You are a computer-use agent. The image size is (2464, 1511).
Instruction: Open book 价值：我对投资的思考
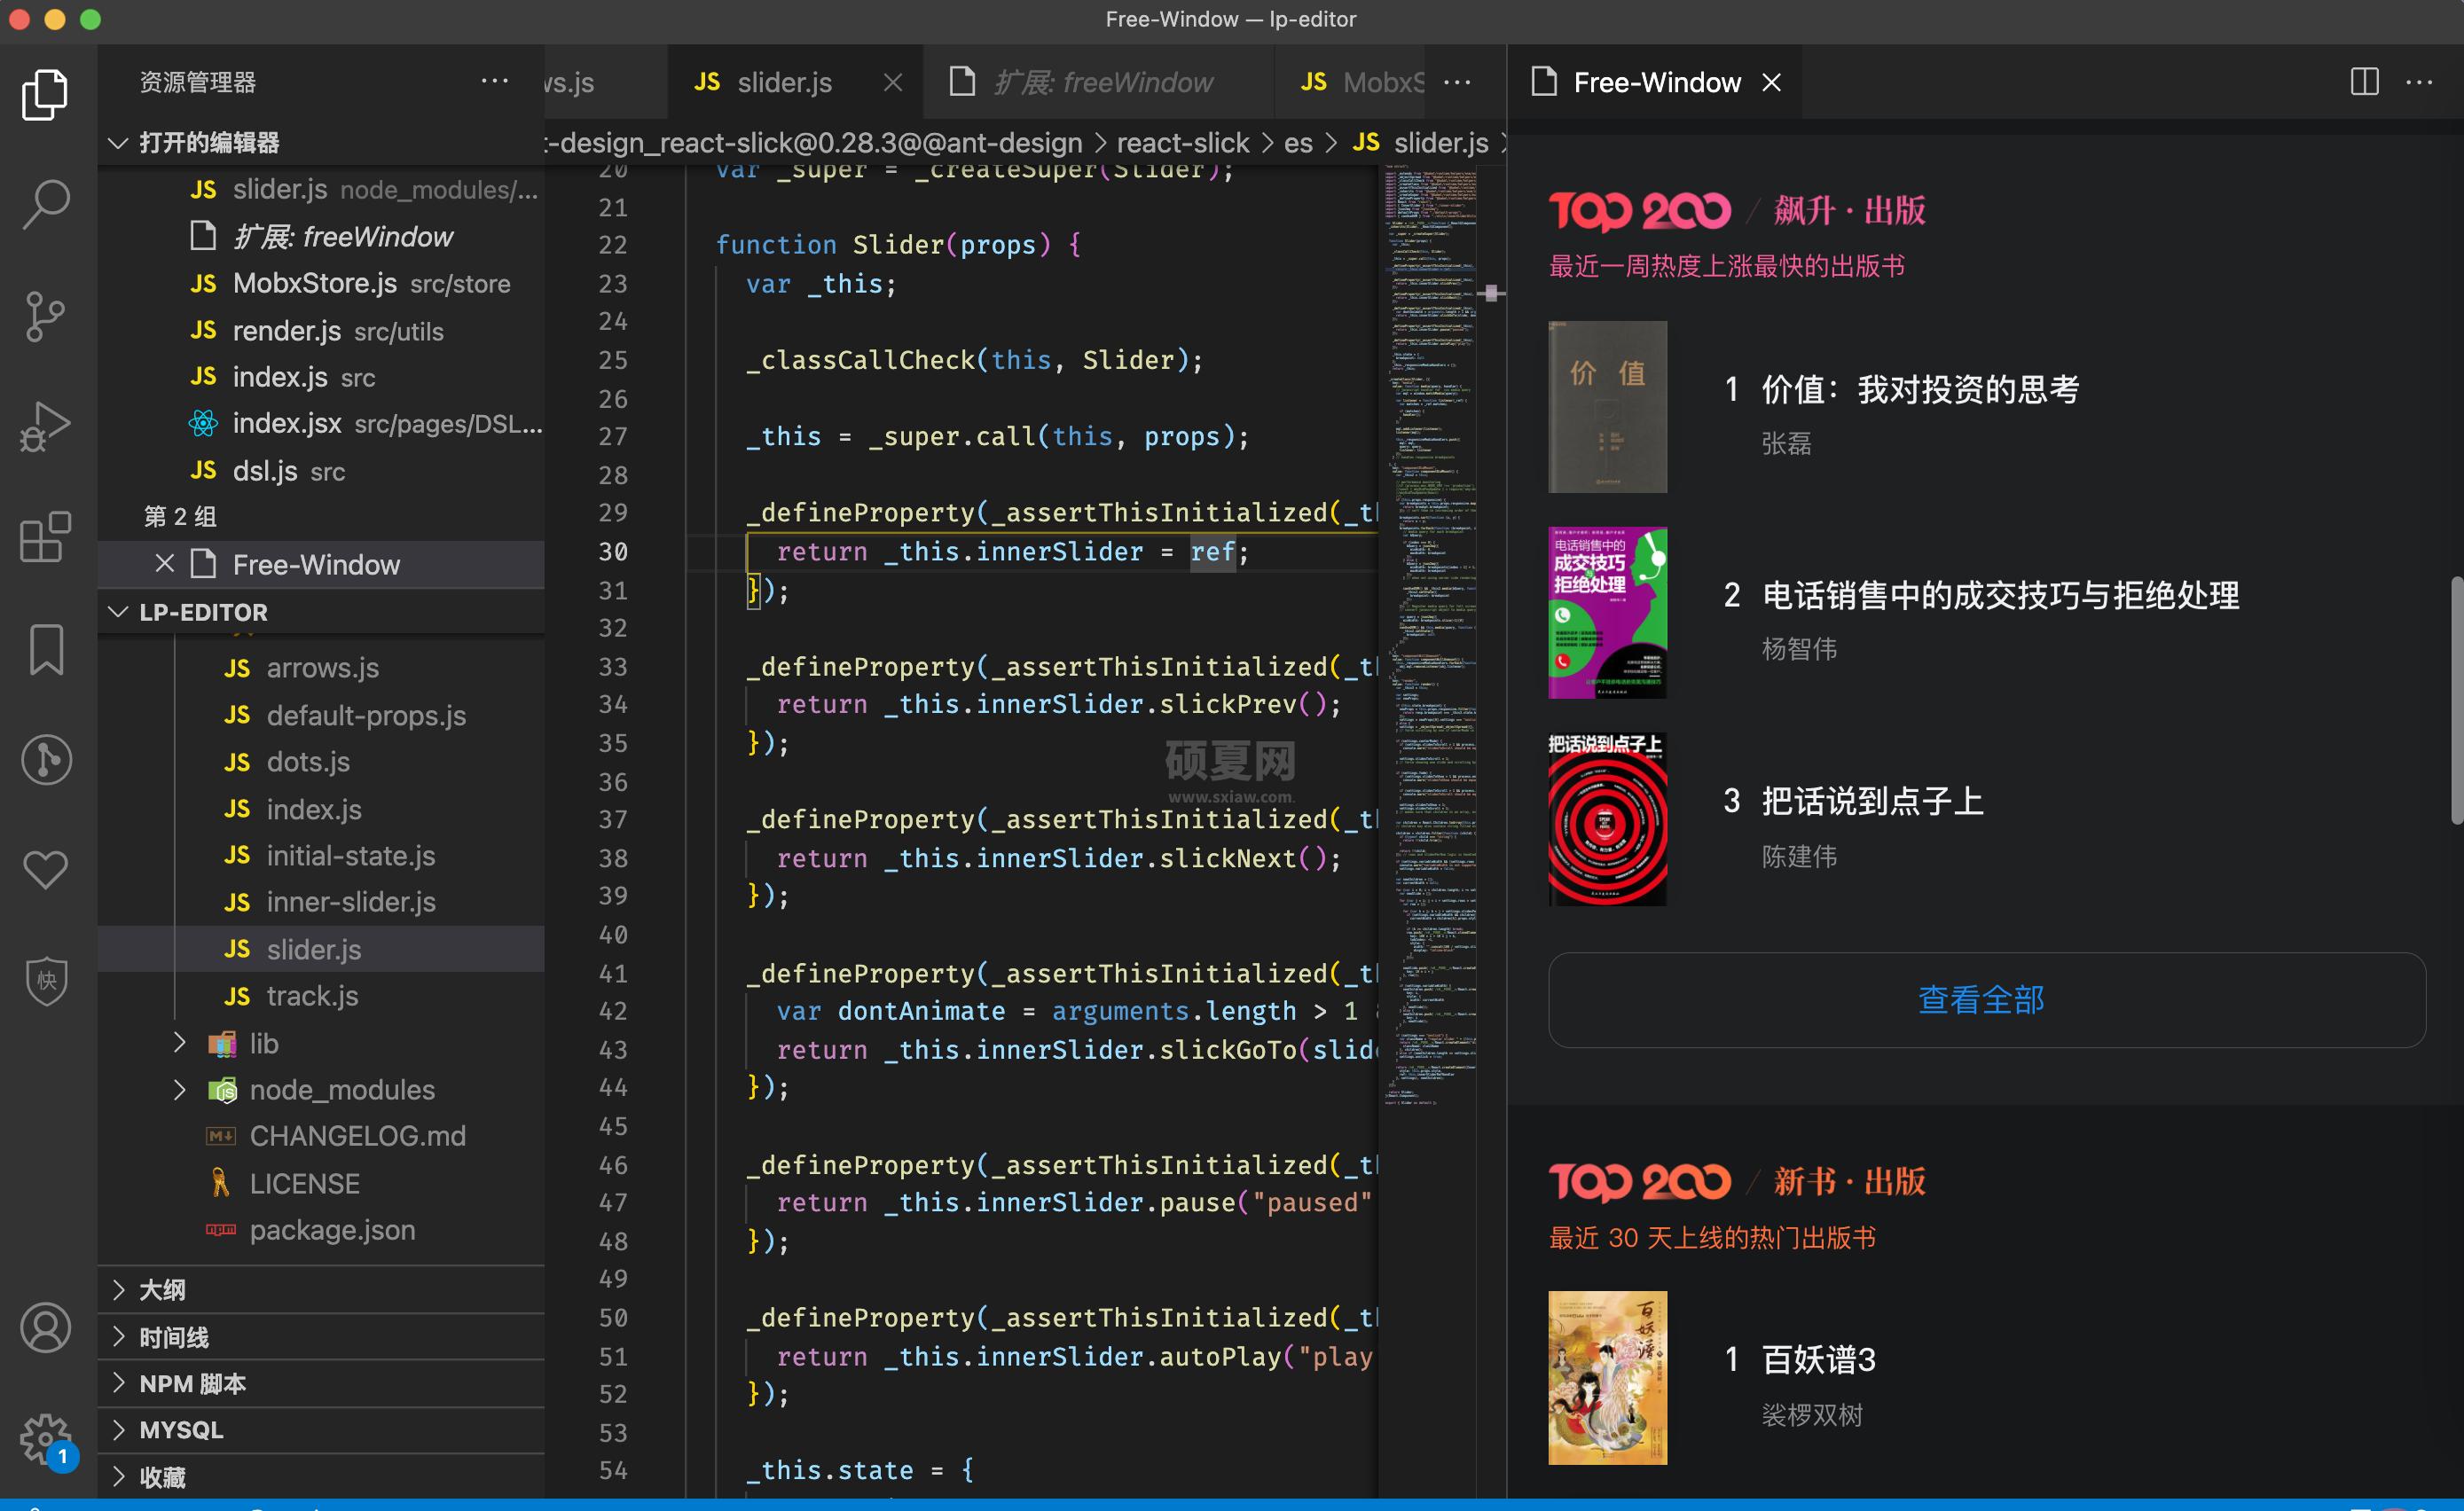coord(1920,389)
